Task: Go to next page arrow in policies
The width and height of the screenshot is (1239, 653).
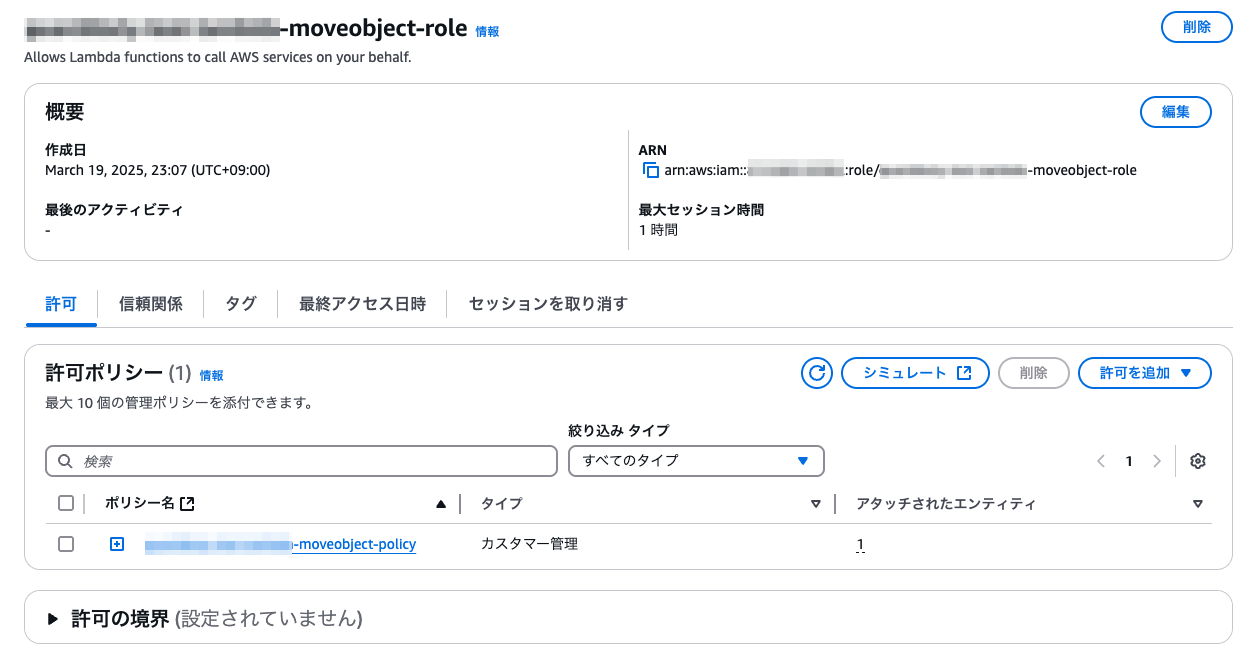Action: [x=1157, y=461]
